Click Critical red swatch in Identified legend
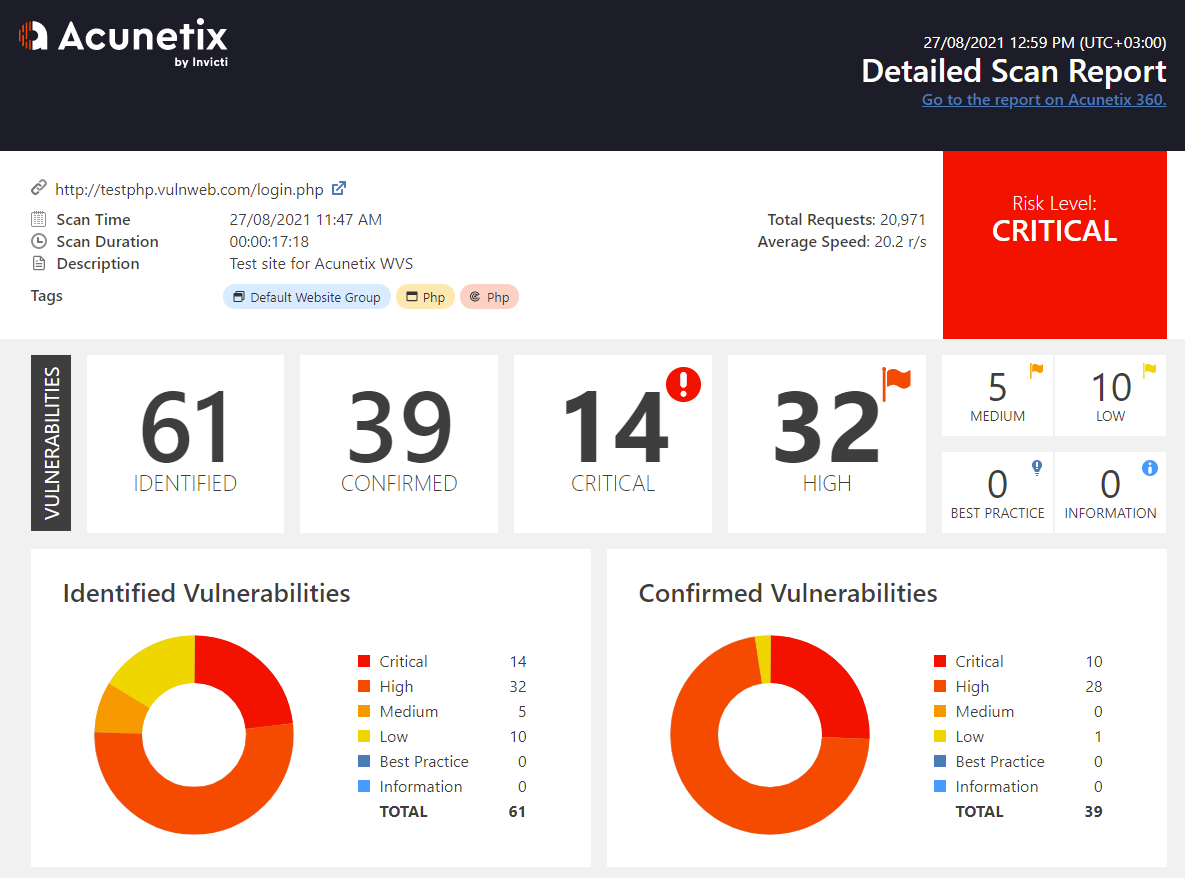 pos(364,661)
